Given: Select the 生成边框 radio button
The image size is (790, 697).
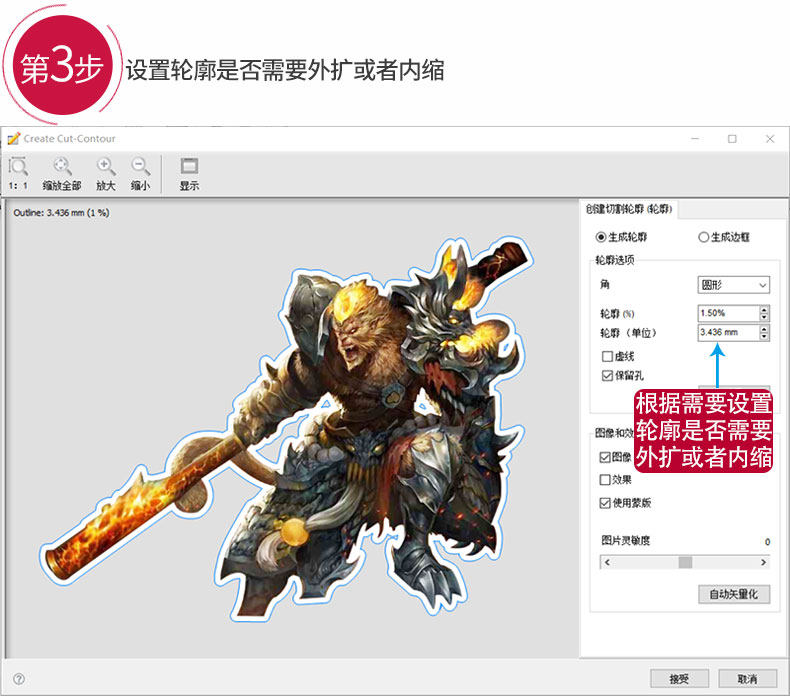Looking at the screenshot, I should click(x=703, y=237).
